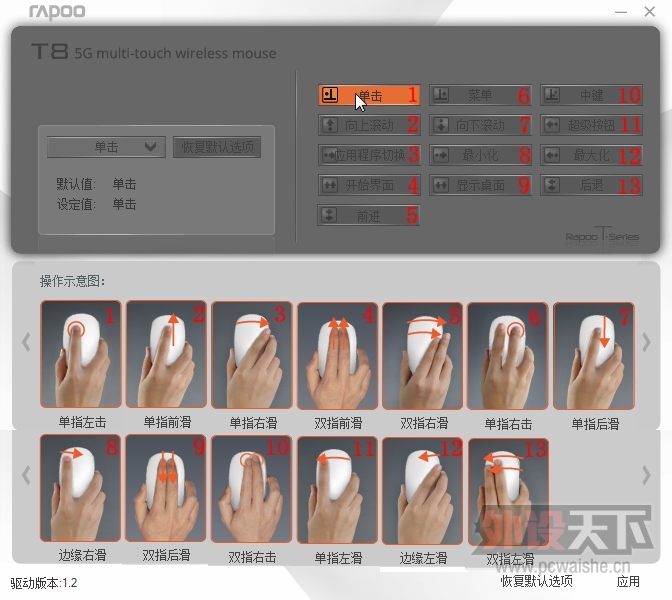Viewport: 672px width, 600px height.
Task: Click the 驱动版本:1.2 text
Action: point(44,583)
